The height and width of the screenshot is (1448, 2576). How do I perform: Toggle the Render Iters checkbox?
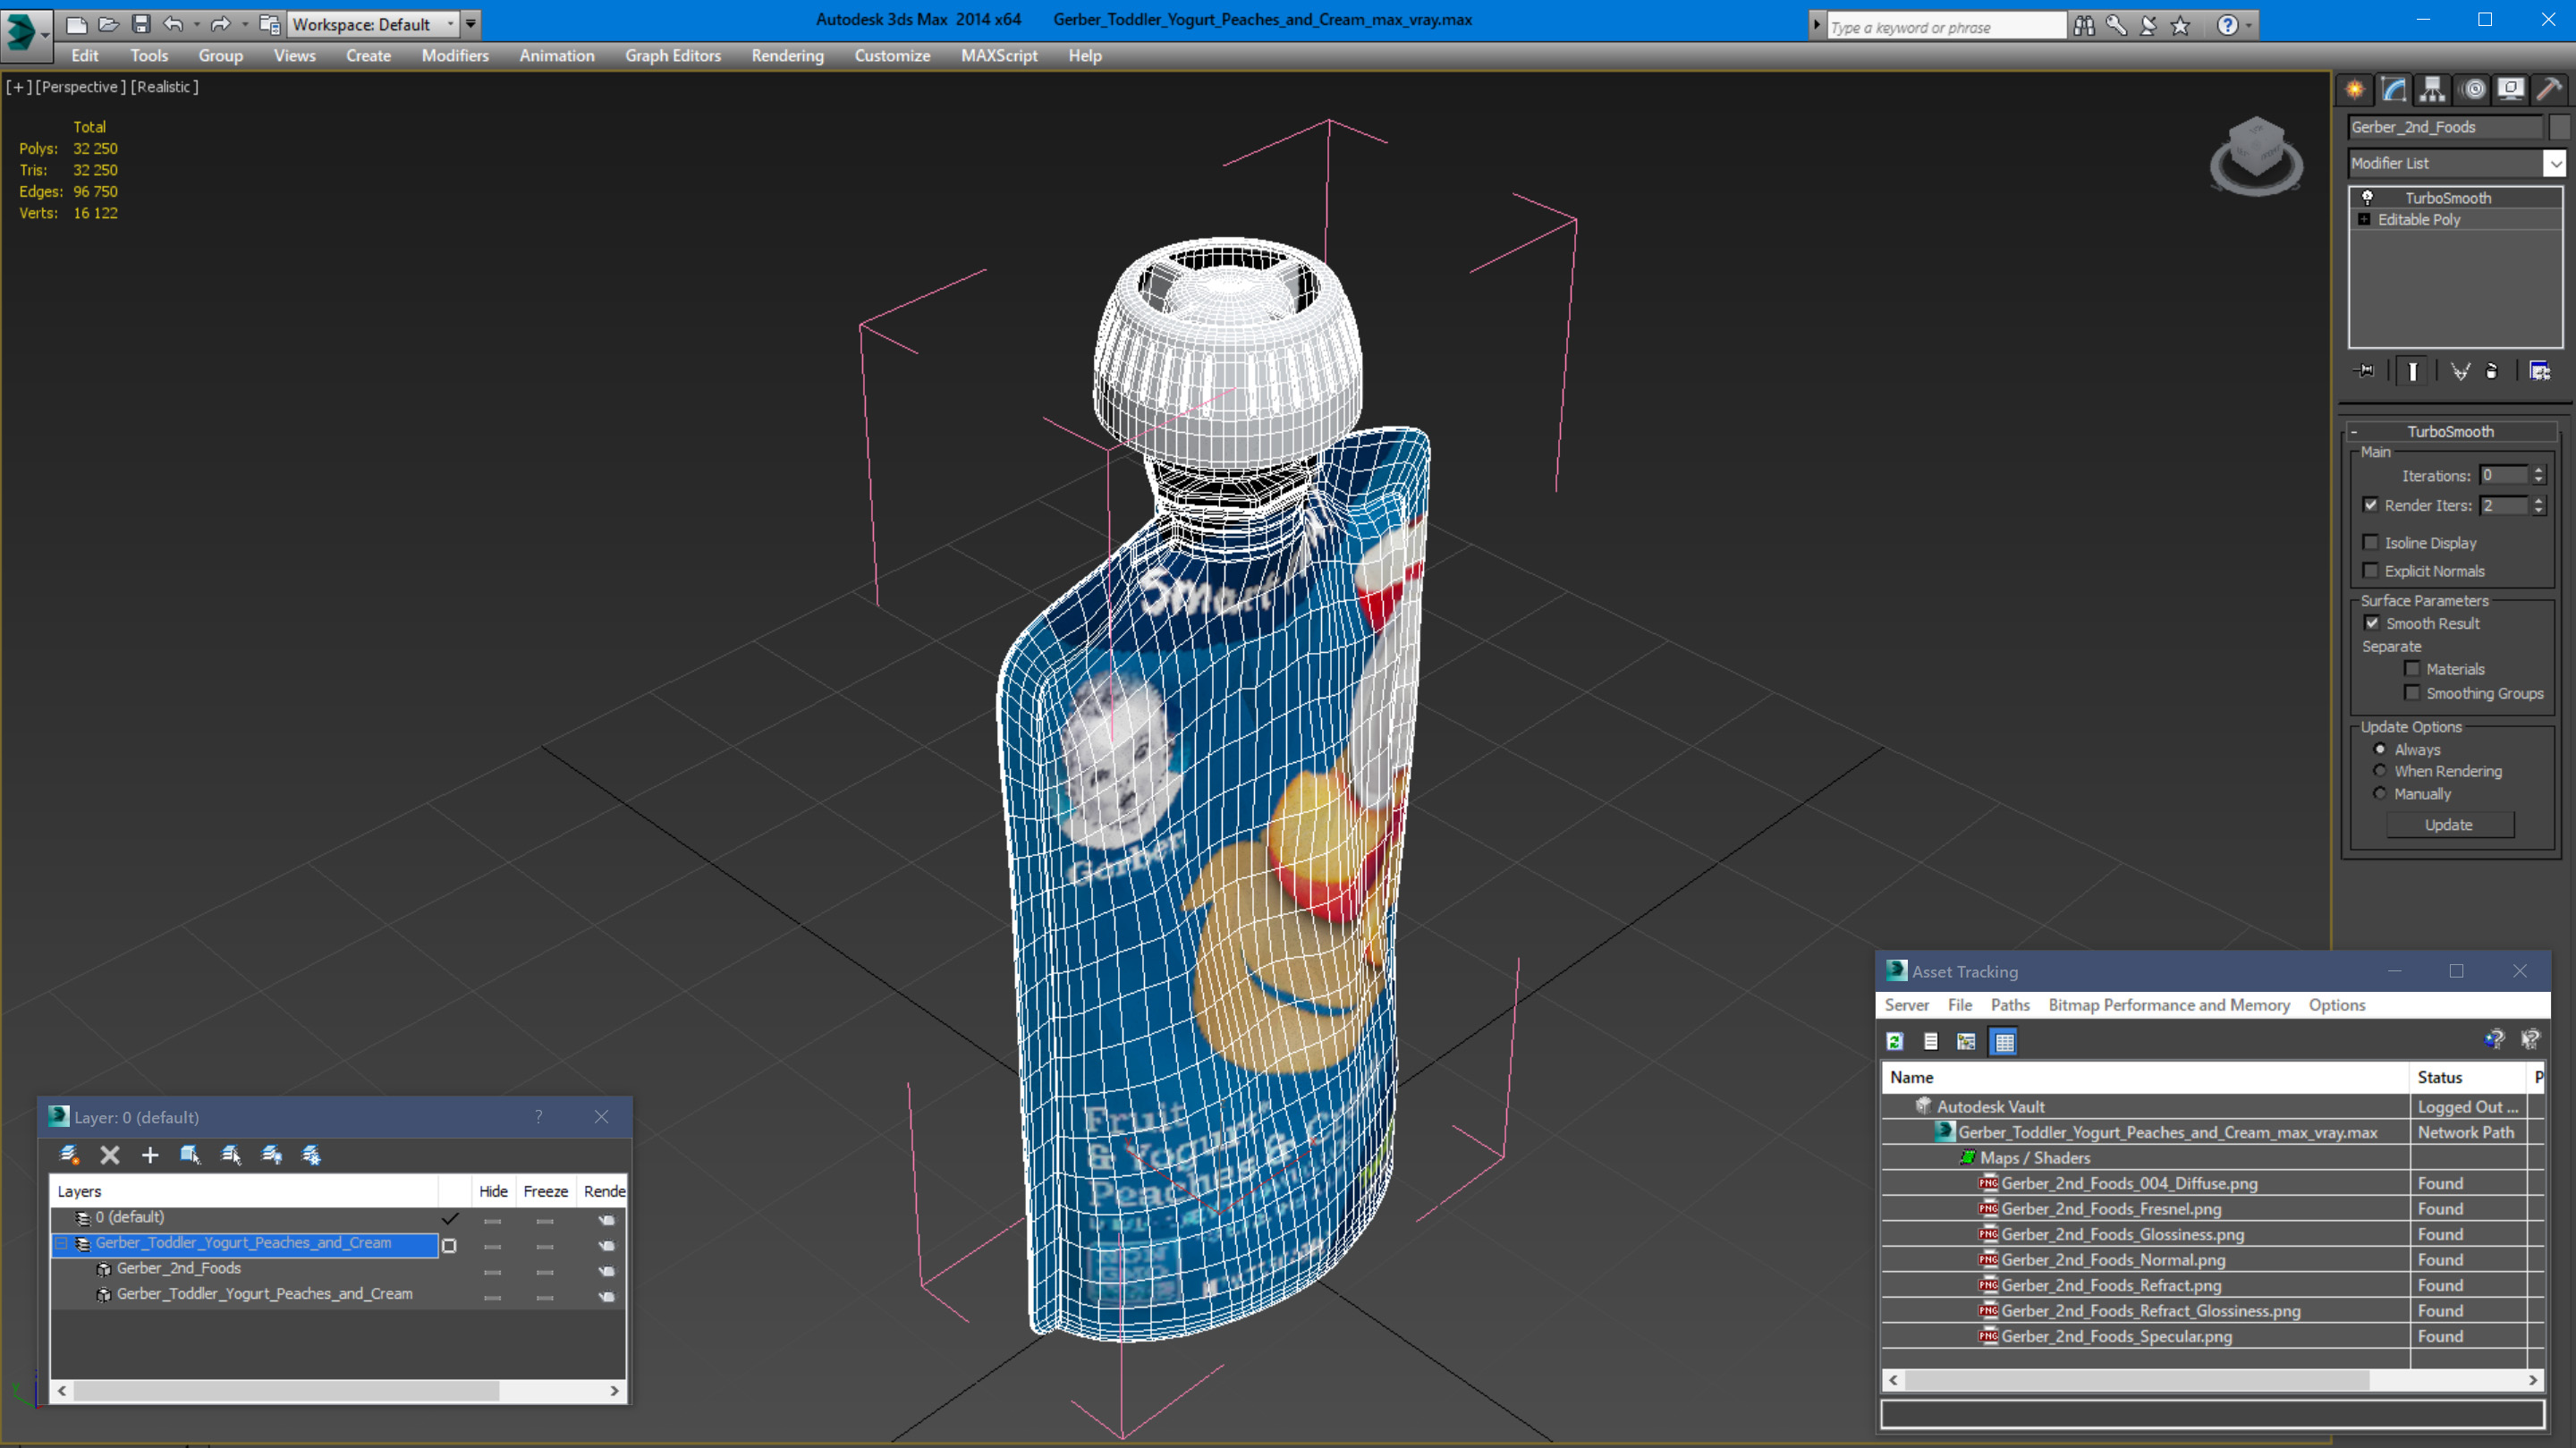[2370, 504]
